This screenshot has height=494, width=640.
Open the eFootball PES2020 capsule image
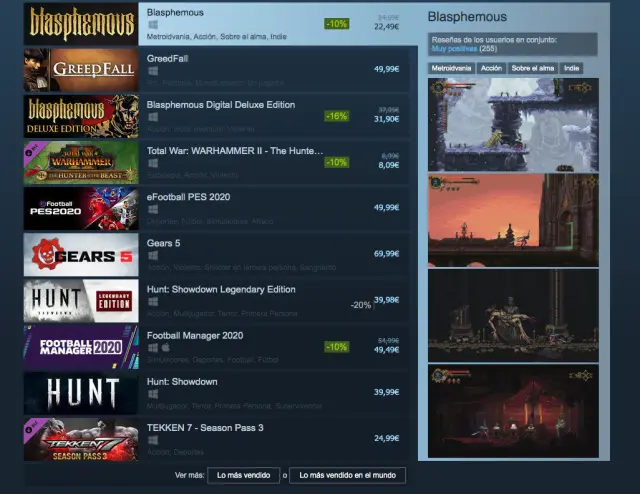pos(81,208)
